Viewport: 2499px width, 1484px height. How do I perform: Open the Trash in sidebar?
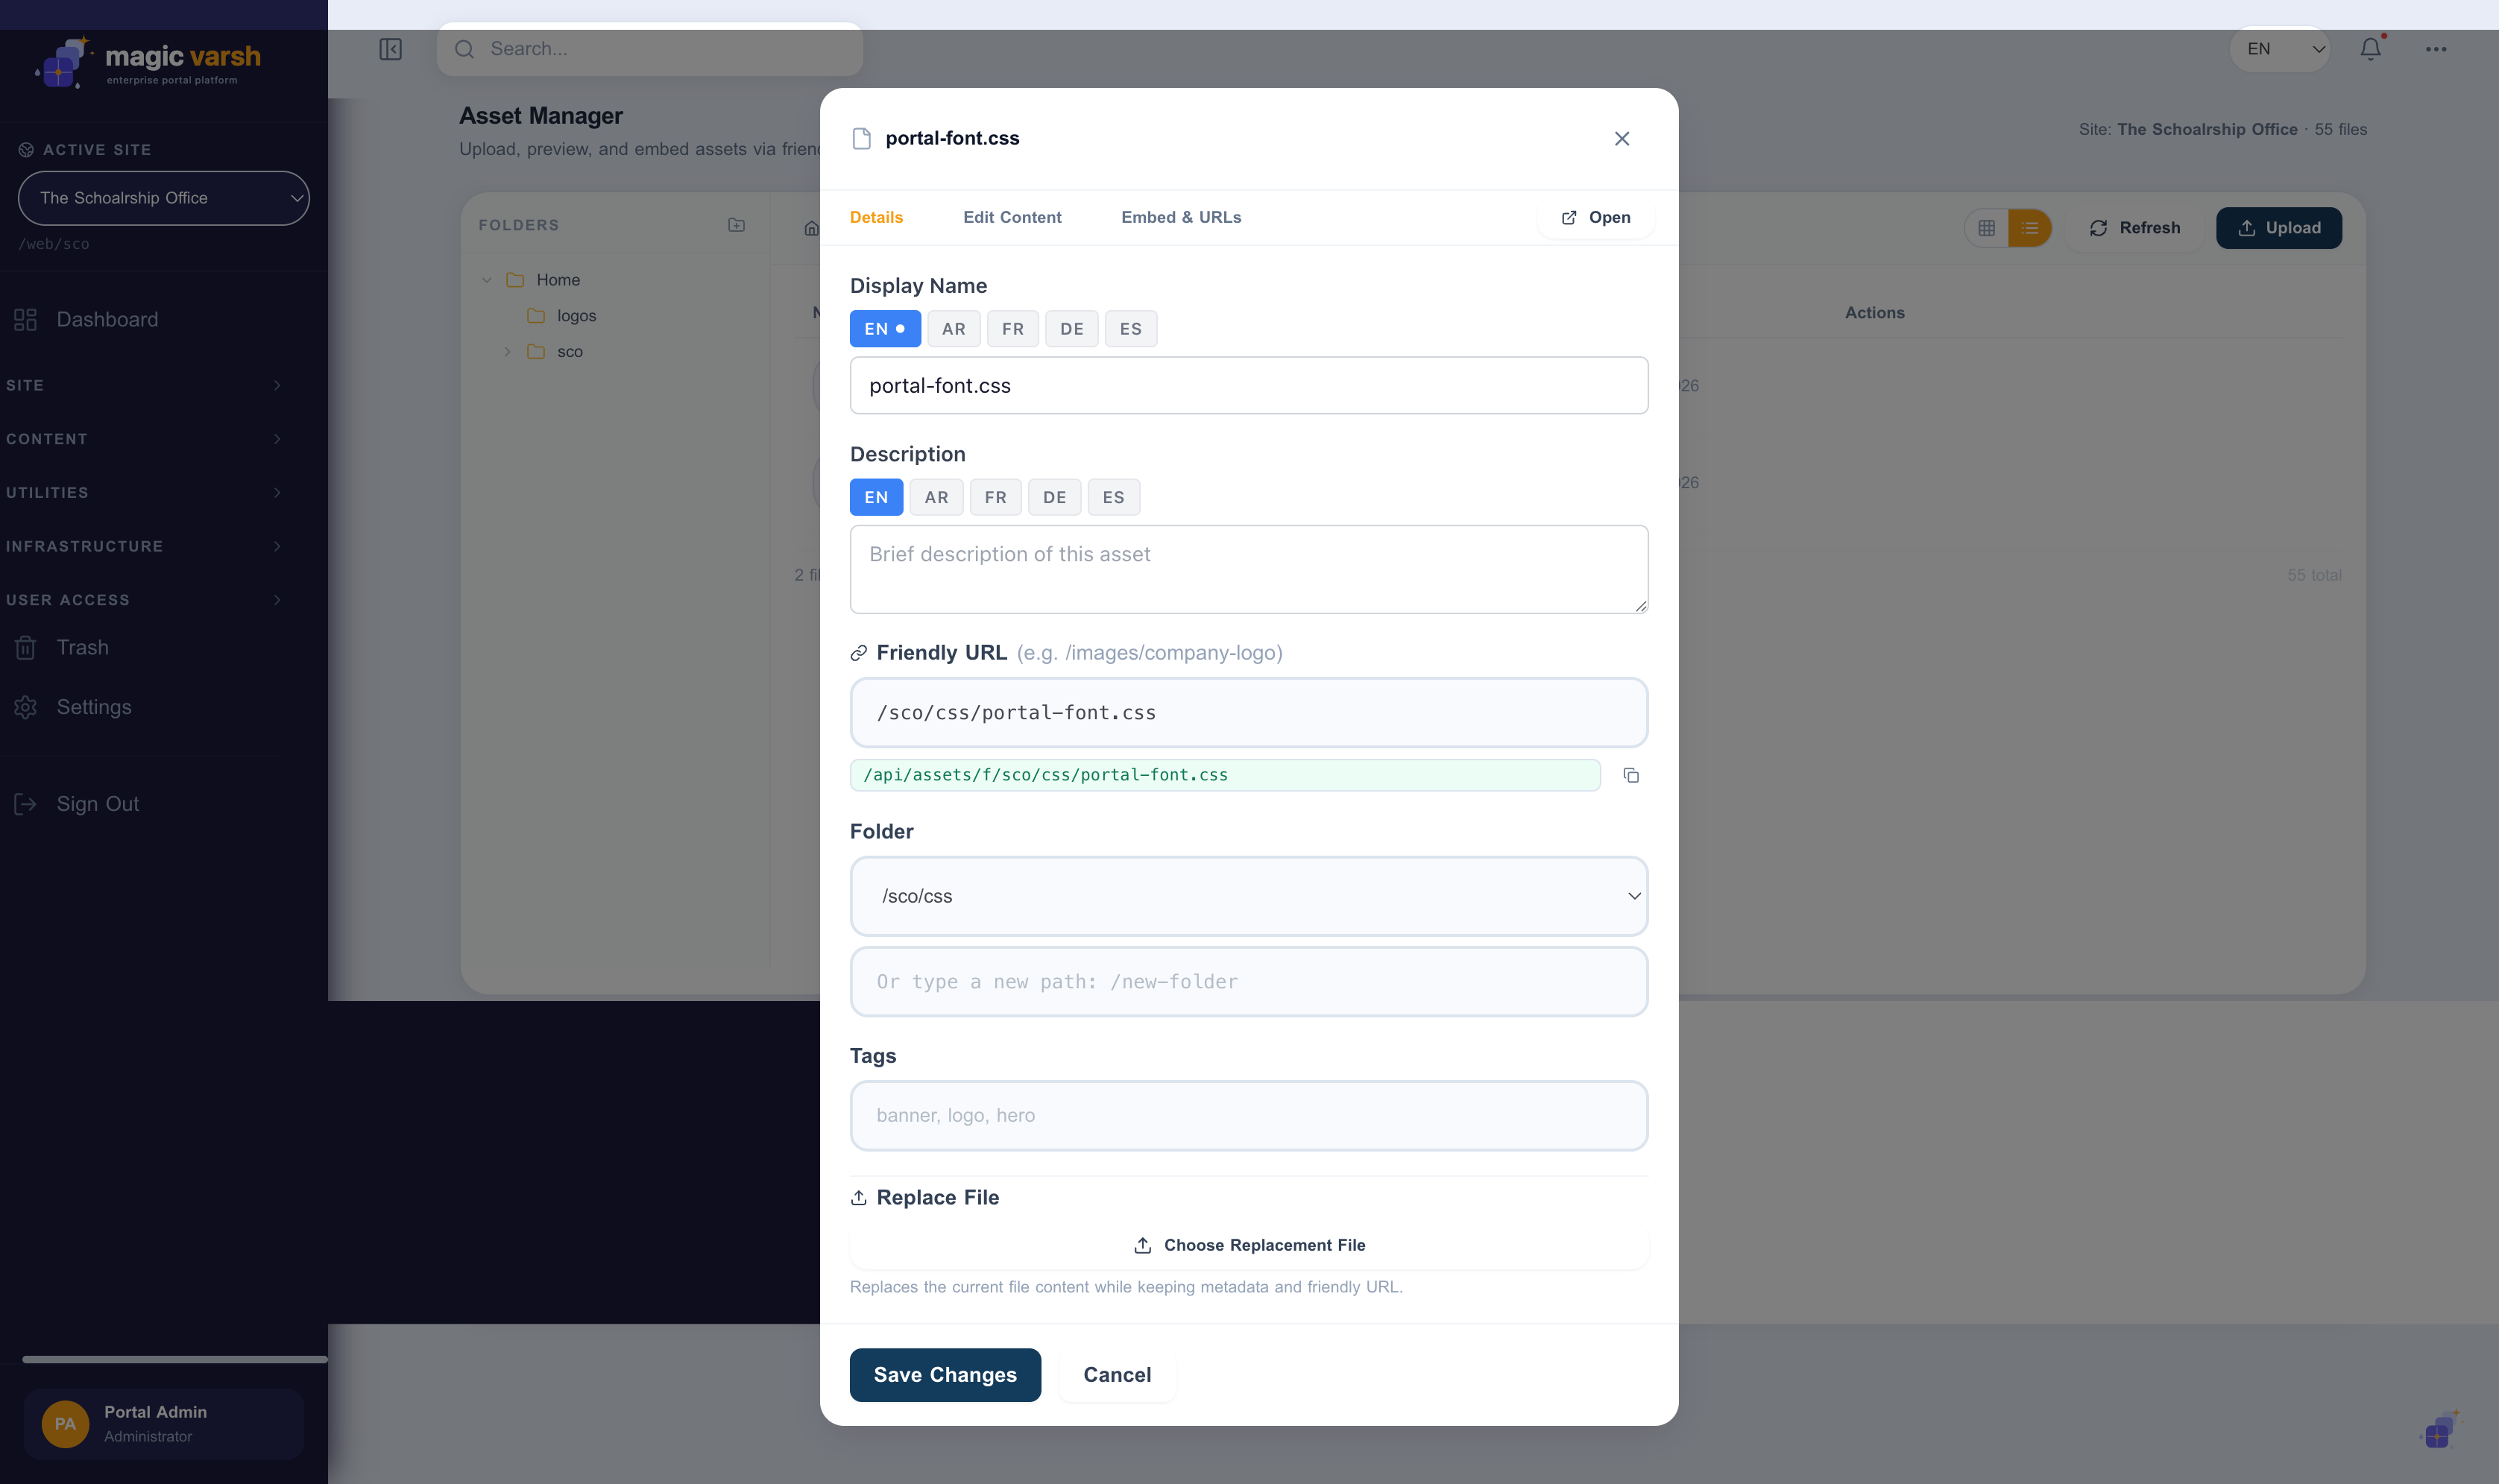82,647
